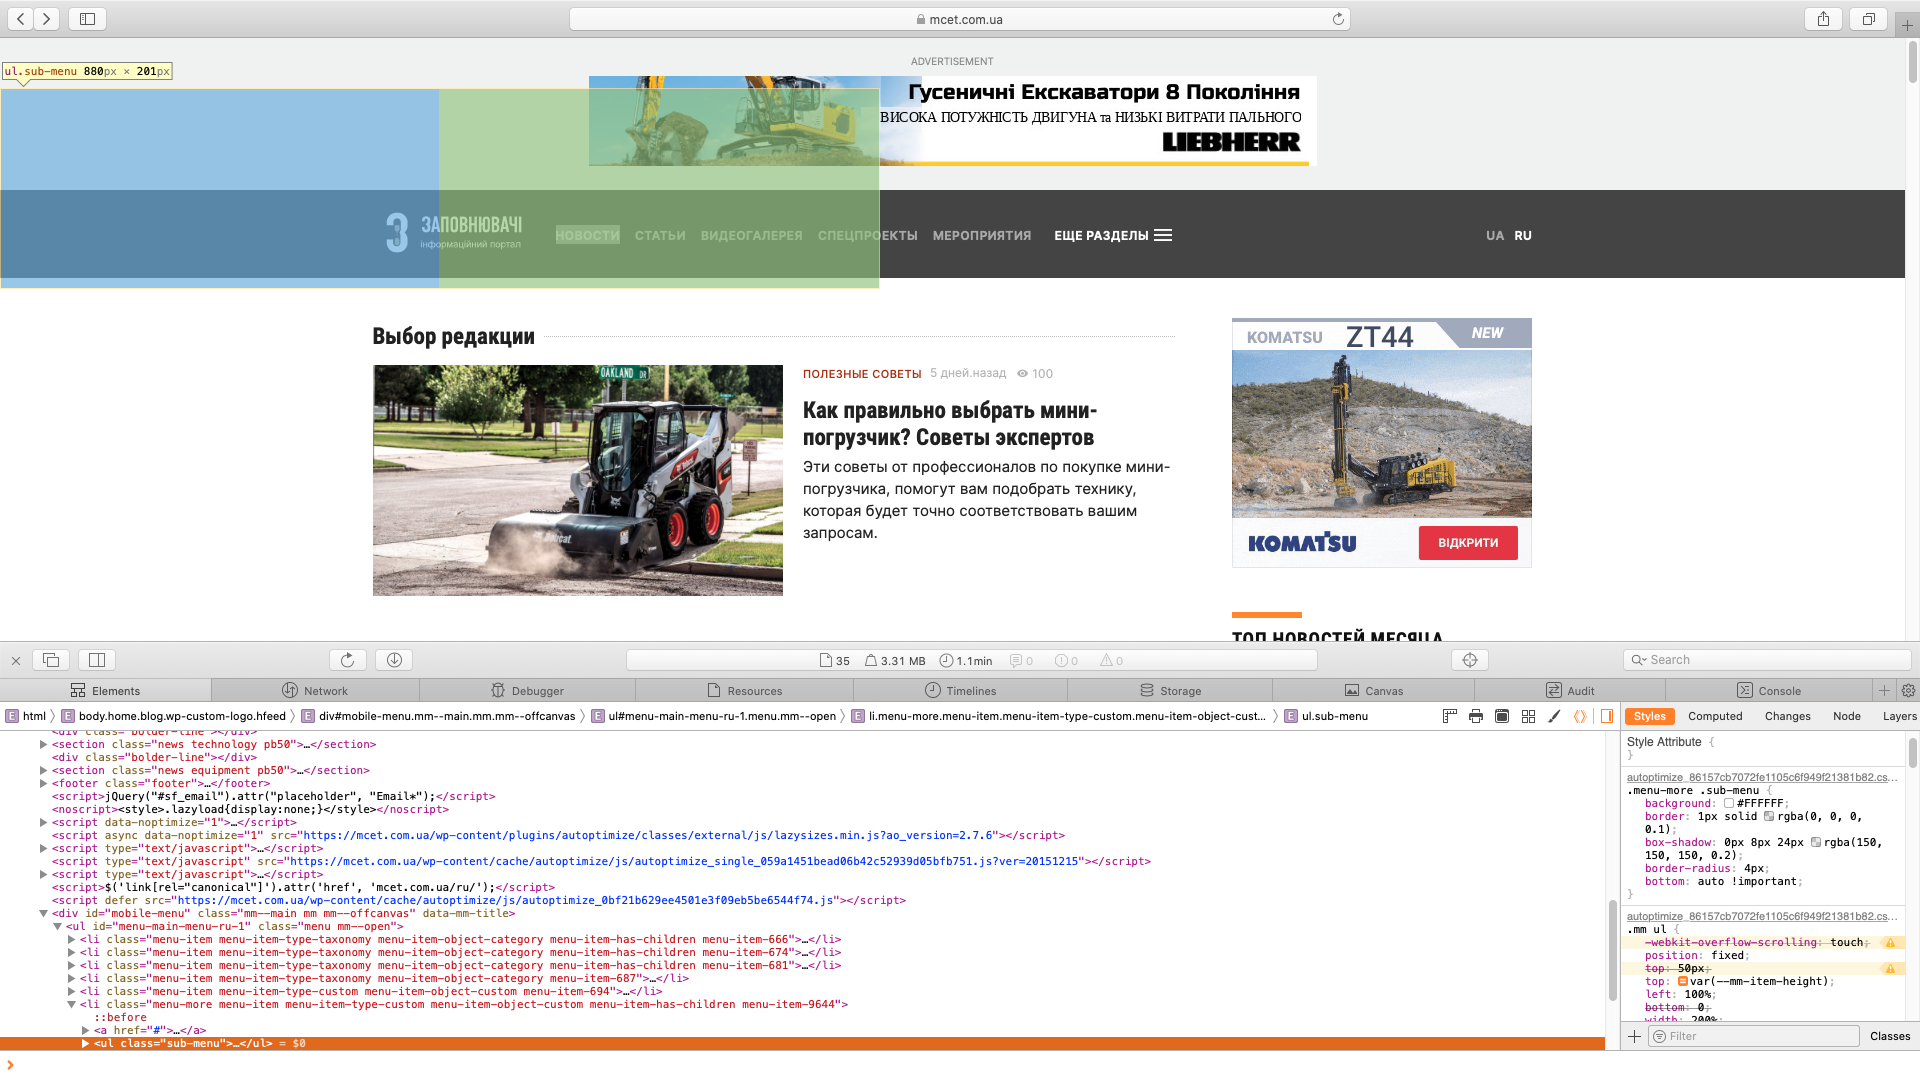Toggle the dark appearance icon in DOM toolbar
The width and height of the screenshot is (1920, 1080).
tap(1502, 716)
